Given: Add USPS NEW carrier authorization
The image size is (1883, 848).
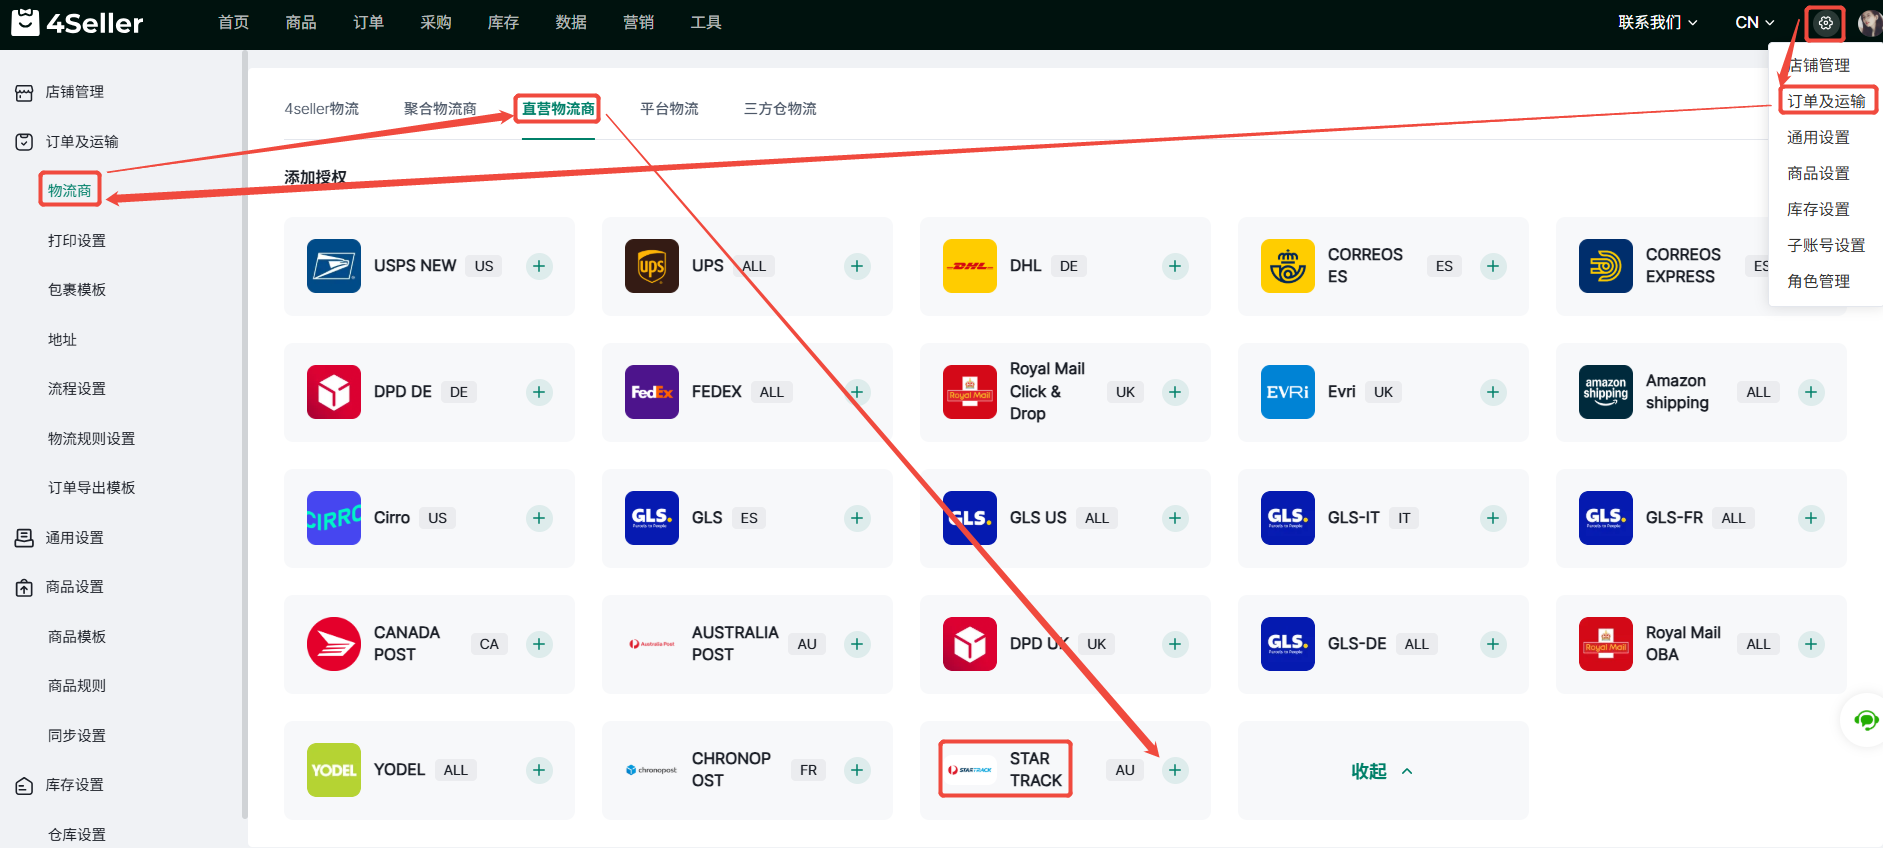Looking at the screenshot, I should point(539,266).
